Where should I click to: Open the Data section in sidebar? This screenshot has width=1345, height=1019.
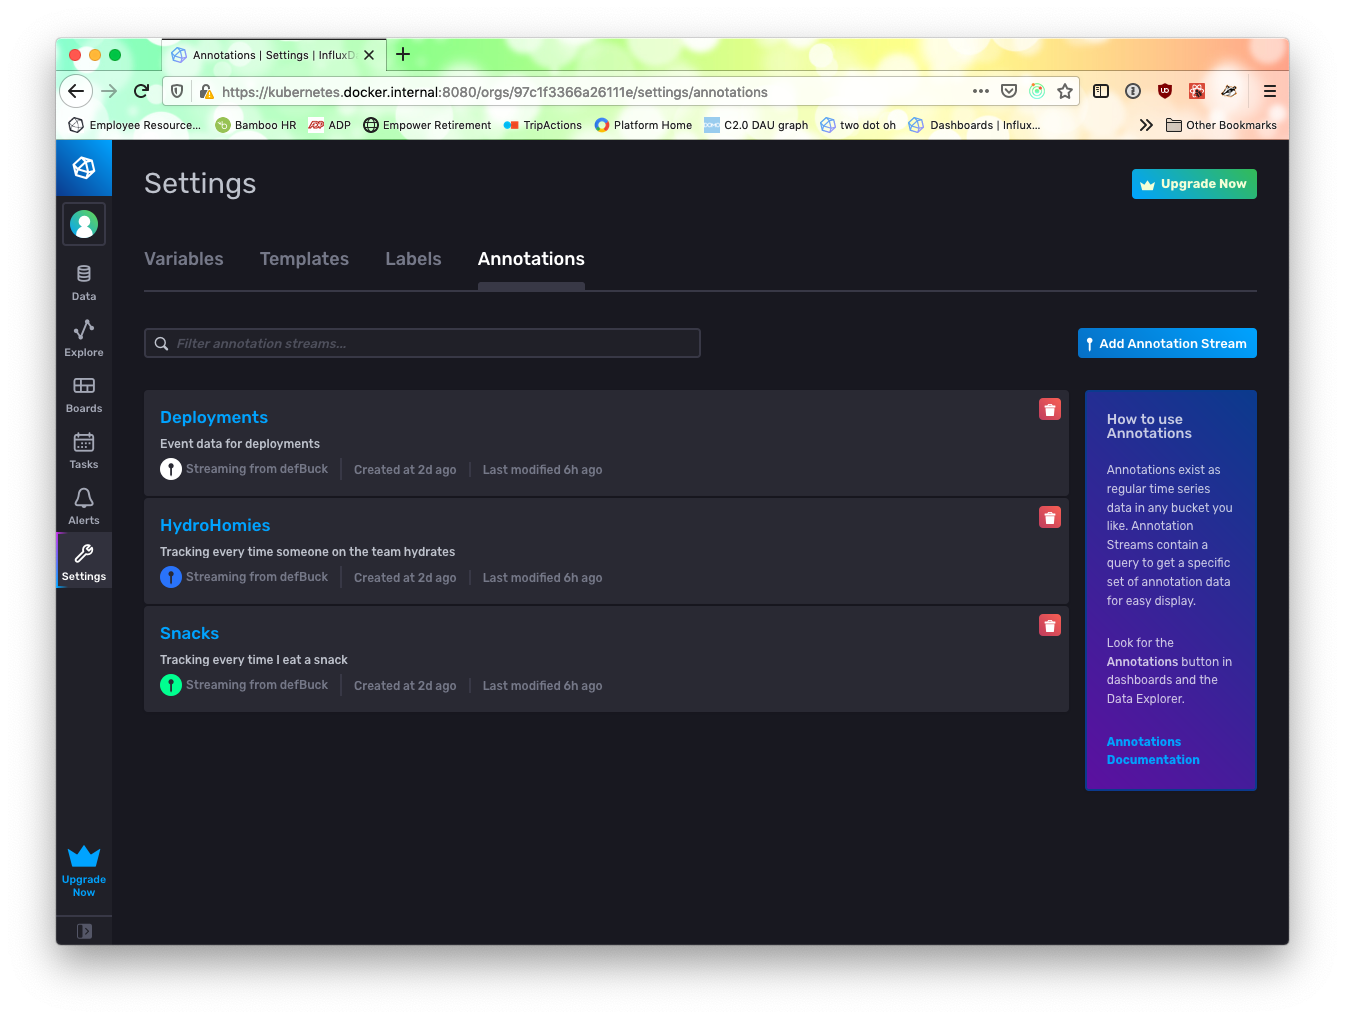[x=83, y=280]
